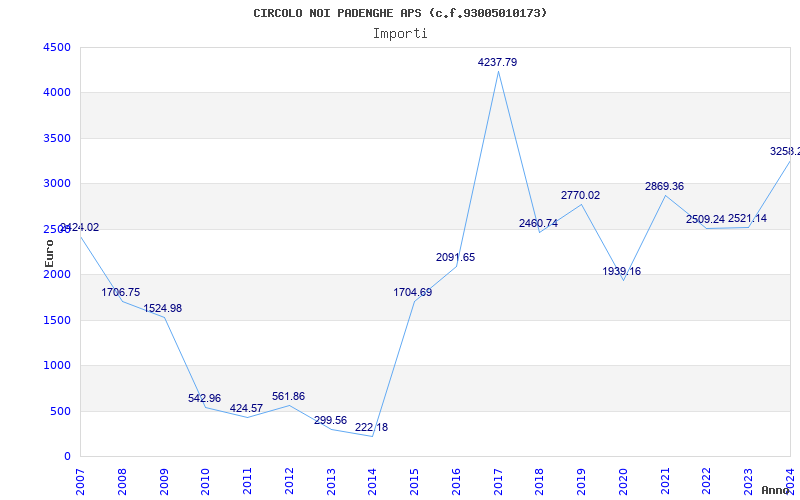Screen dimensions: 800x500
Task: Click the 4500 y-axis tick label
Action: [57, 47]
